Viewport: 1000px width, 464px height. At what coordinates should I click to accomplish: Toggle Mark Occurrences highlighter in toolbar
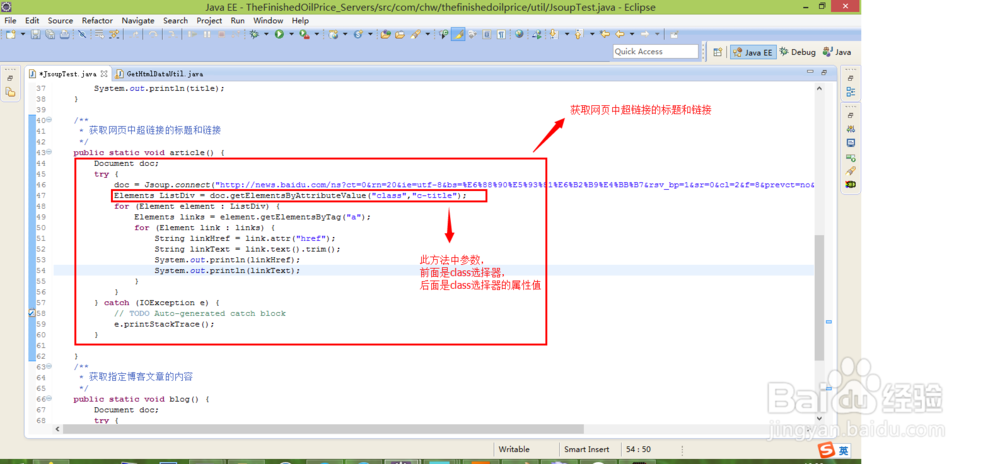458,34
